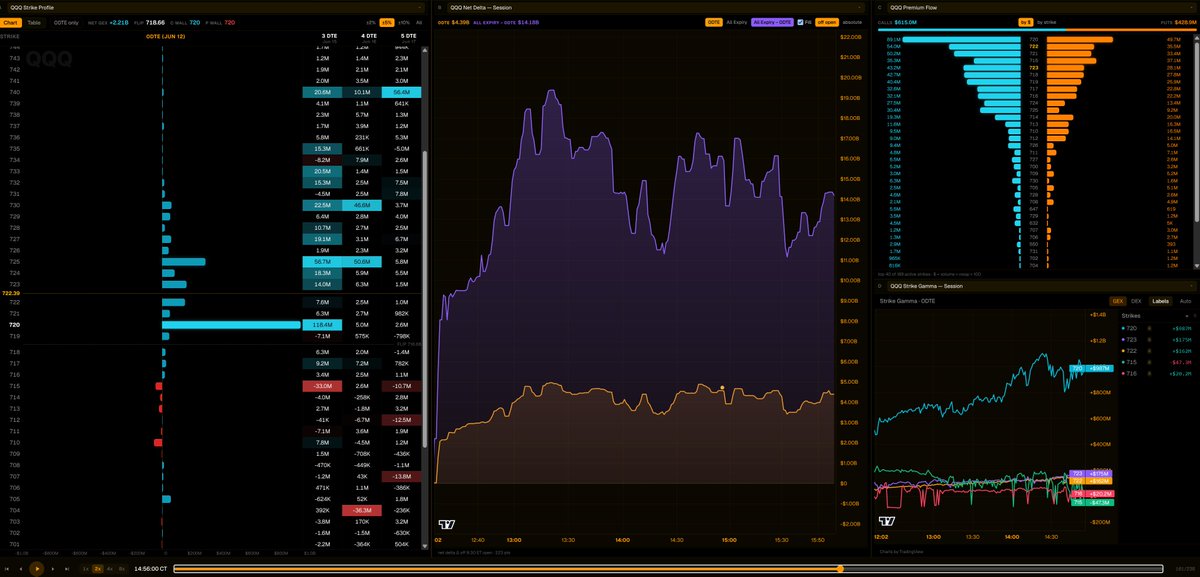
Task: Click the -36.3M cell at strike 704
Action: coord(362,509)
